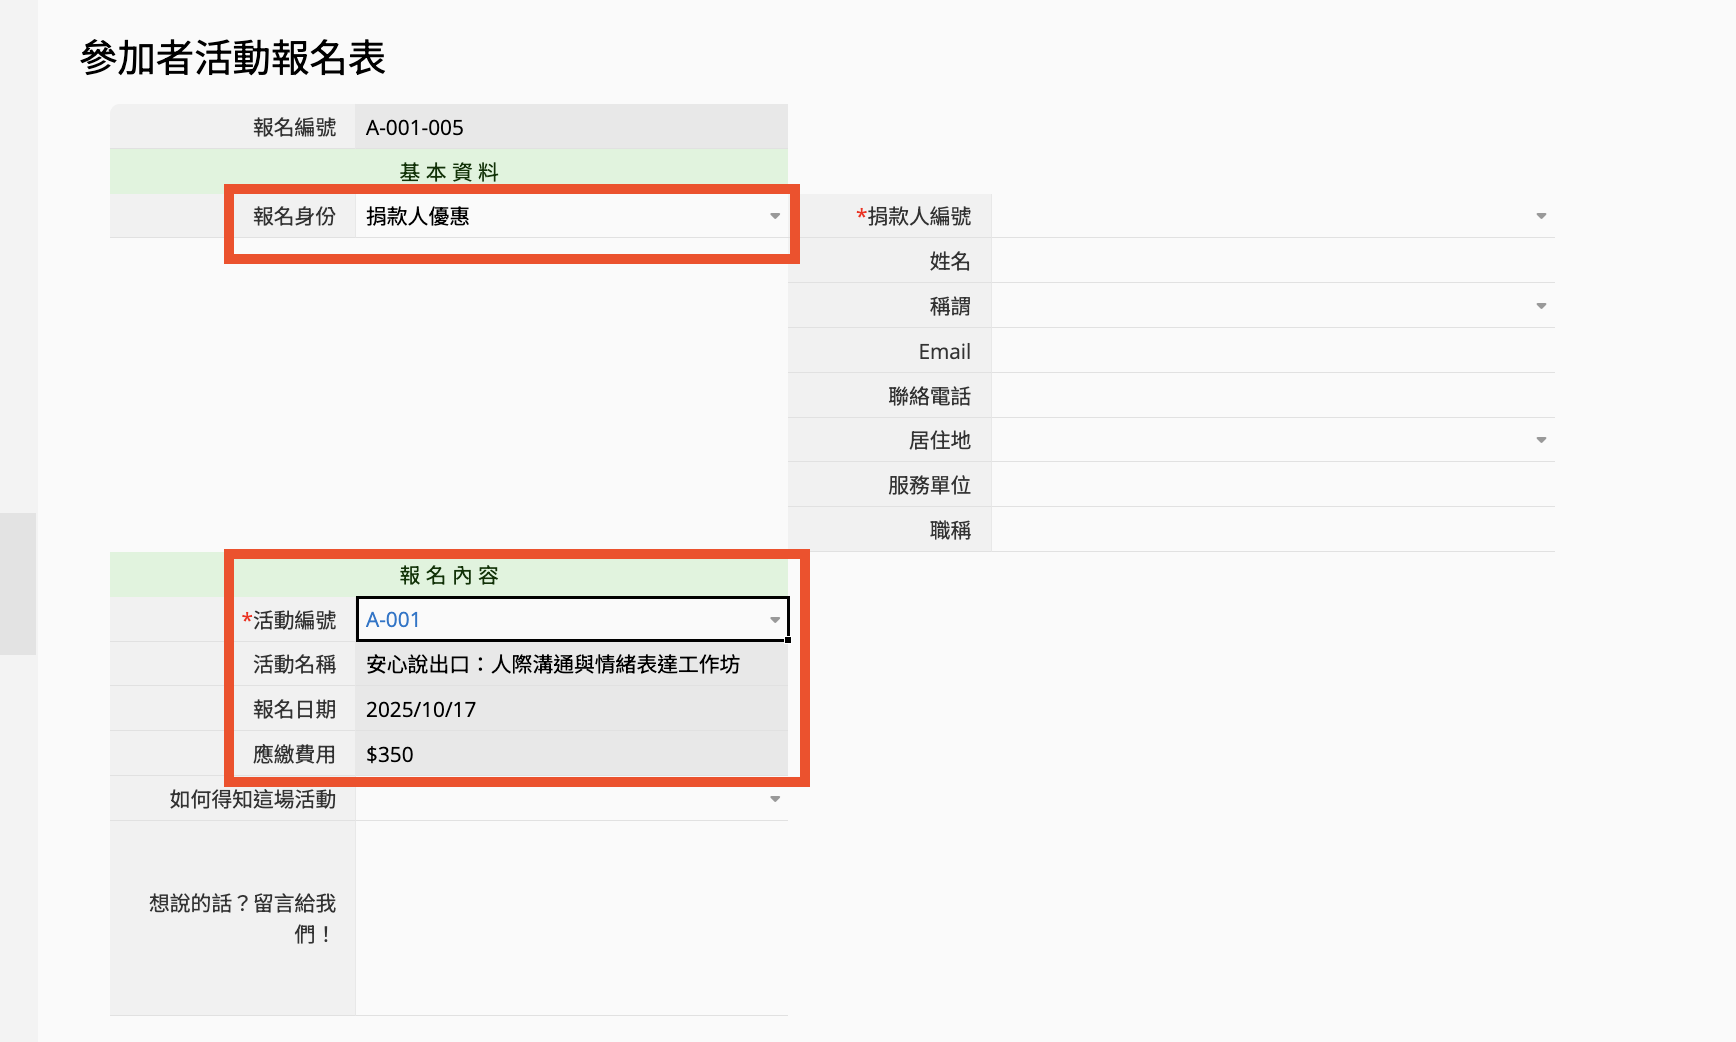The height and width of the screenshot is (1042, 1736).
Task: Open the 活動編號 dropdown showing A-001
Action: click(x=774, y=620)
